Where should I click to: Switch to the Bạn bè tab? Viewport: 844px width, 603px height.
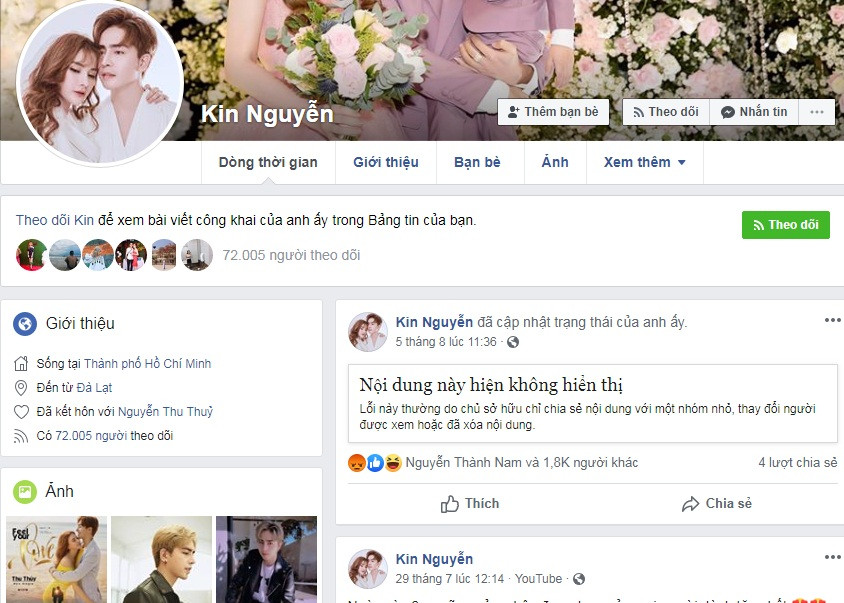point(479,161)
